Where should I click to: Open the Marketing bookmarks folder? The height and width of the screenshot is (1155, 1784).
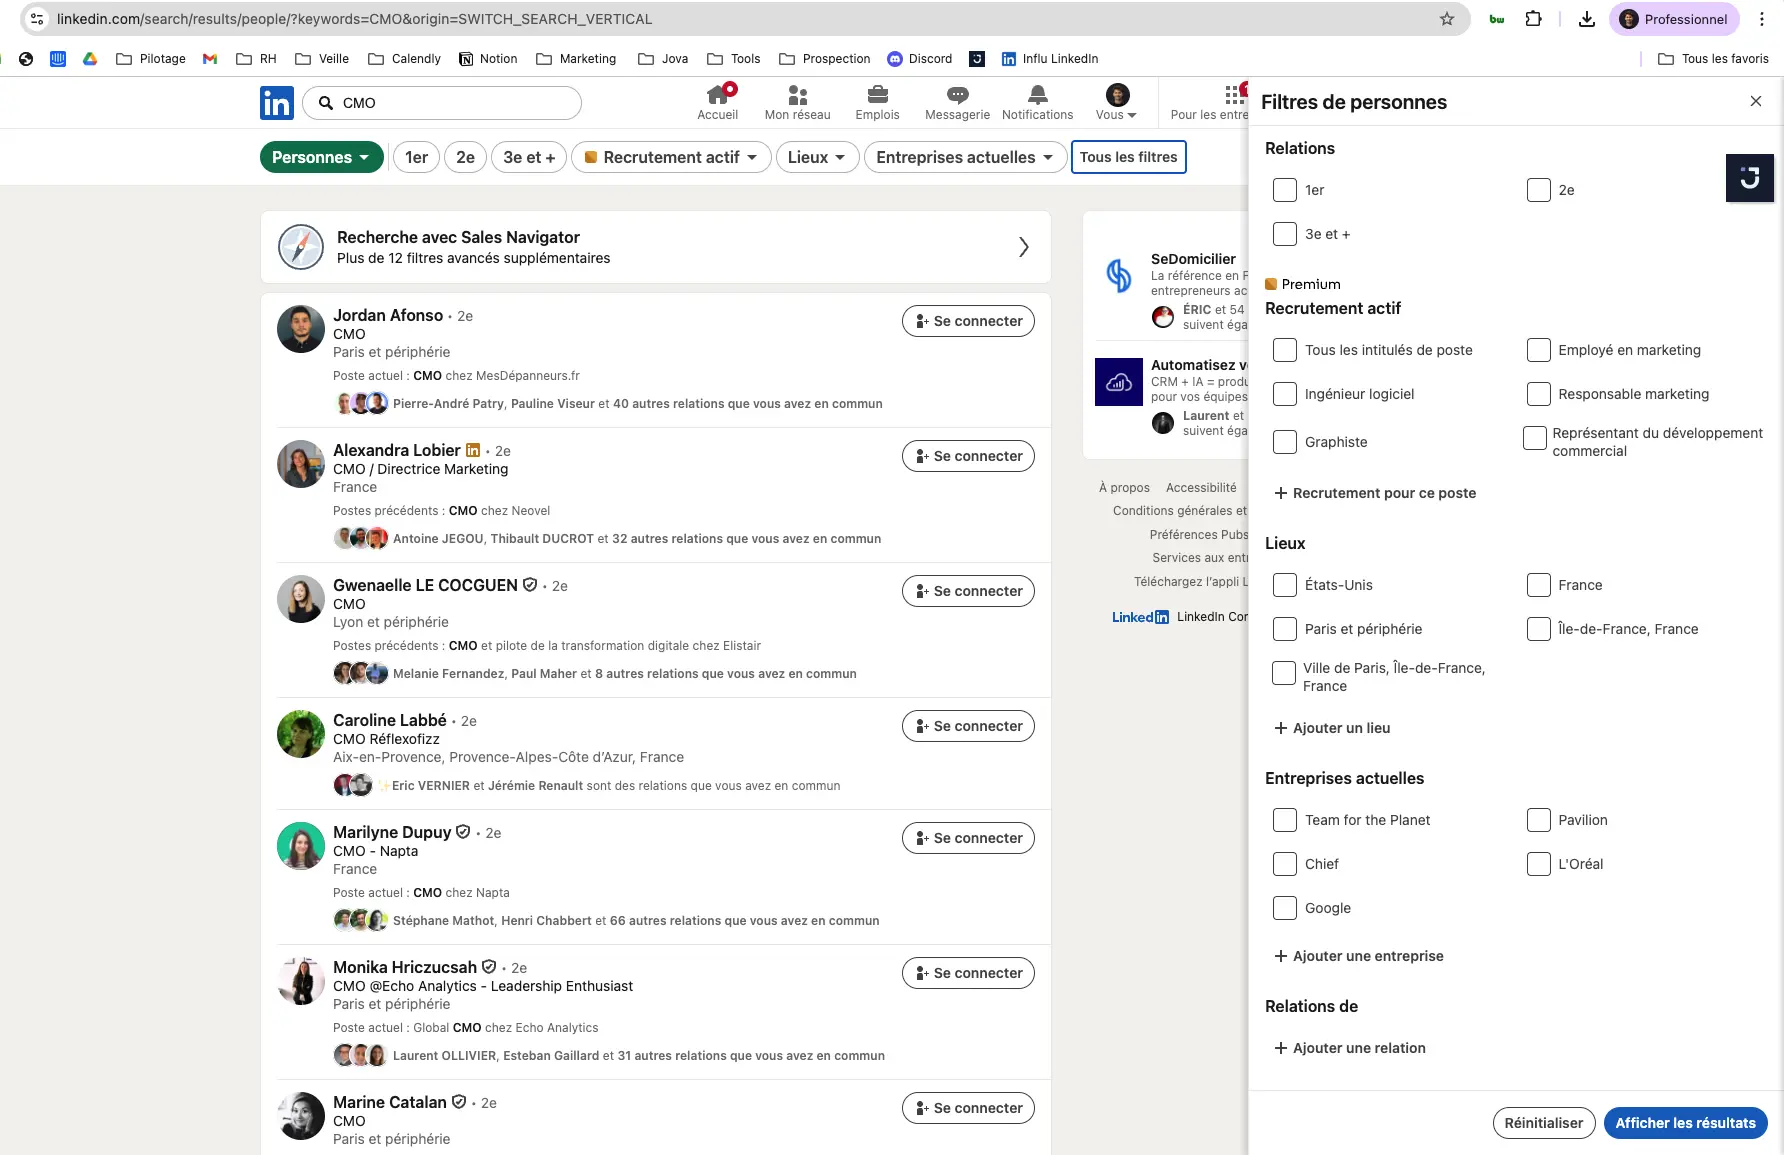tap(576, 59)
